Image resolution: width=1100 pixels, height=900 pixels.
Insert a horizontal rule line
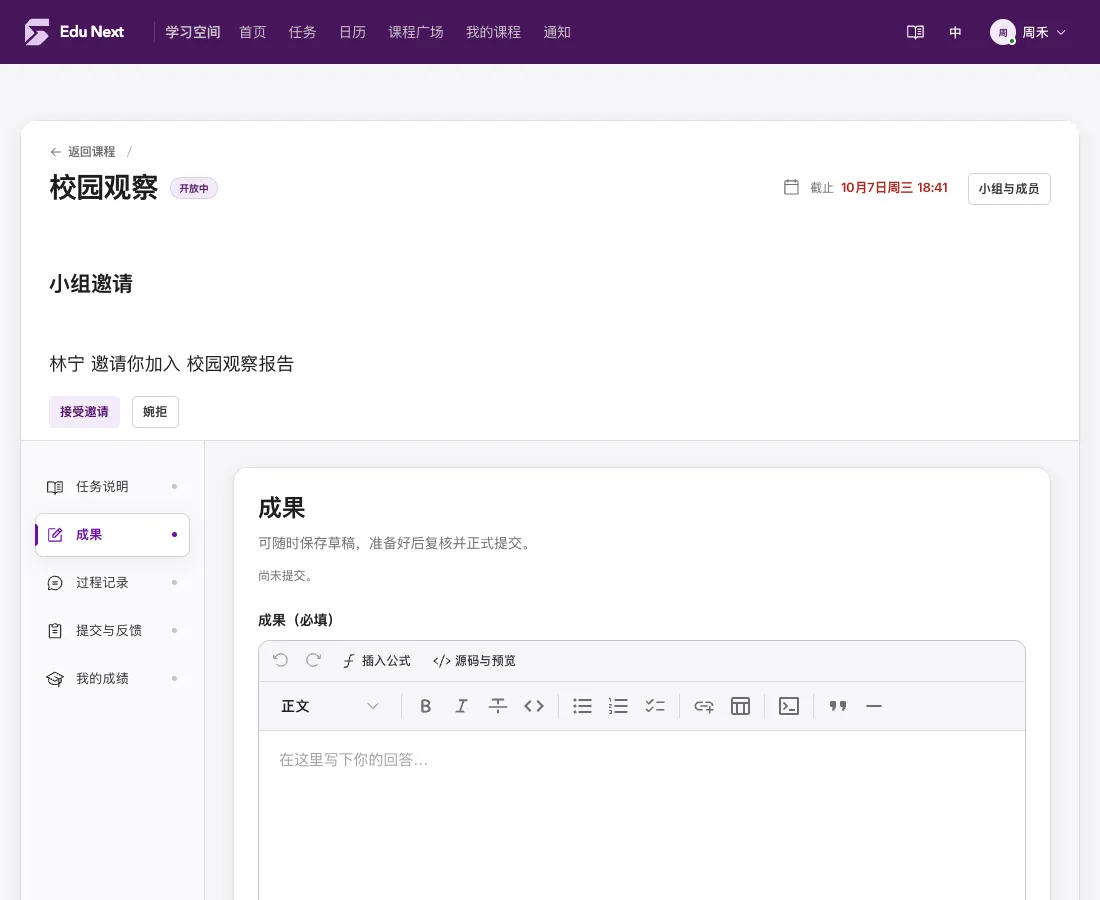(x=873, y=706)
